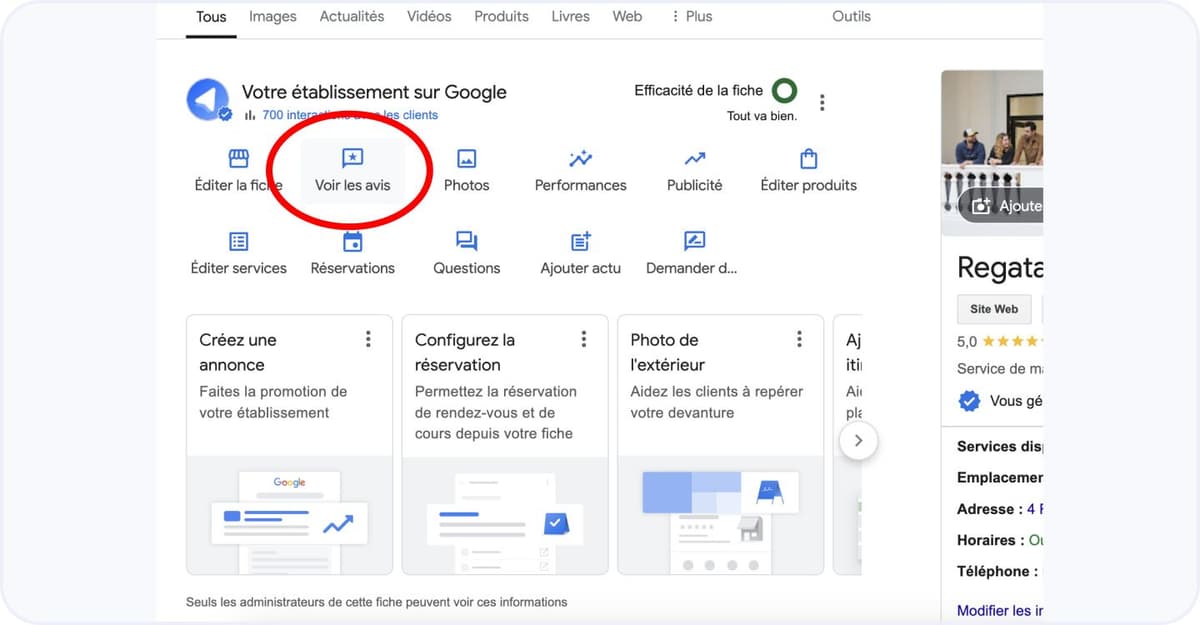1200x625 pixels.
Task: Expand the Plus search filter menu
Action: click(x=691, y=16)
